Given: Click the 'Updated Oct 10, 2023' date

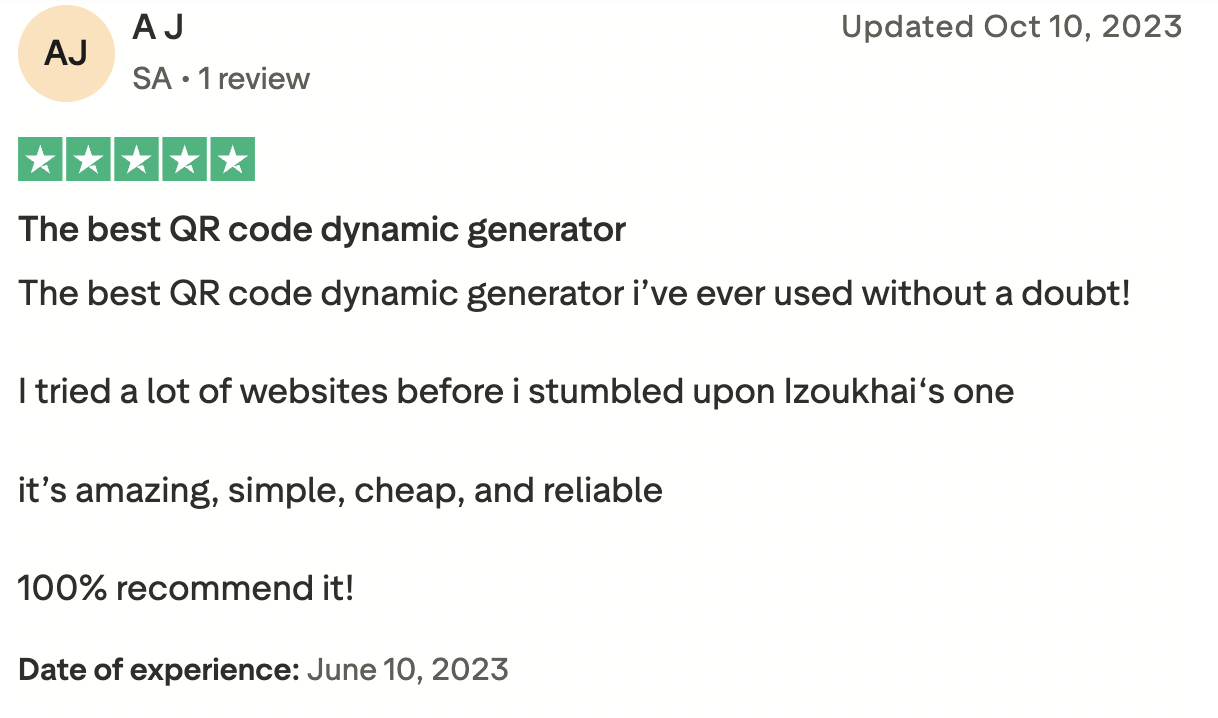Looking at the screenshot, I should tap(1012, 27).
